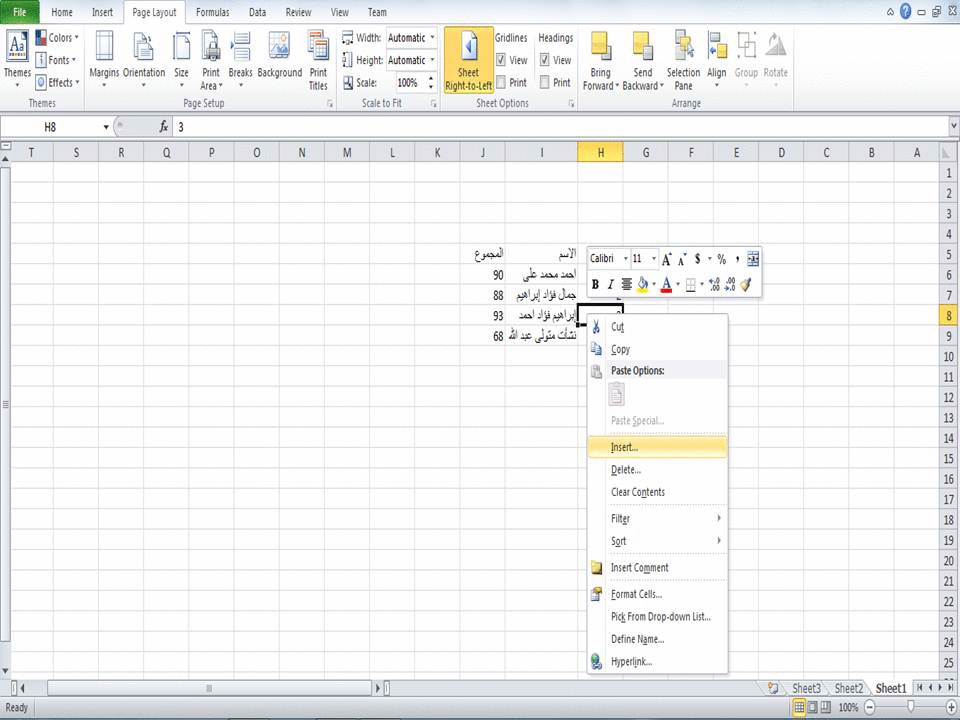
Task: Open the File tab
Action: (20, 12)
